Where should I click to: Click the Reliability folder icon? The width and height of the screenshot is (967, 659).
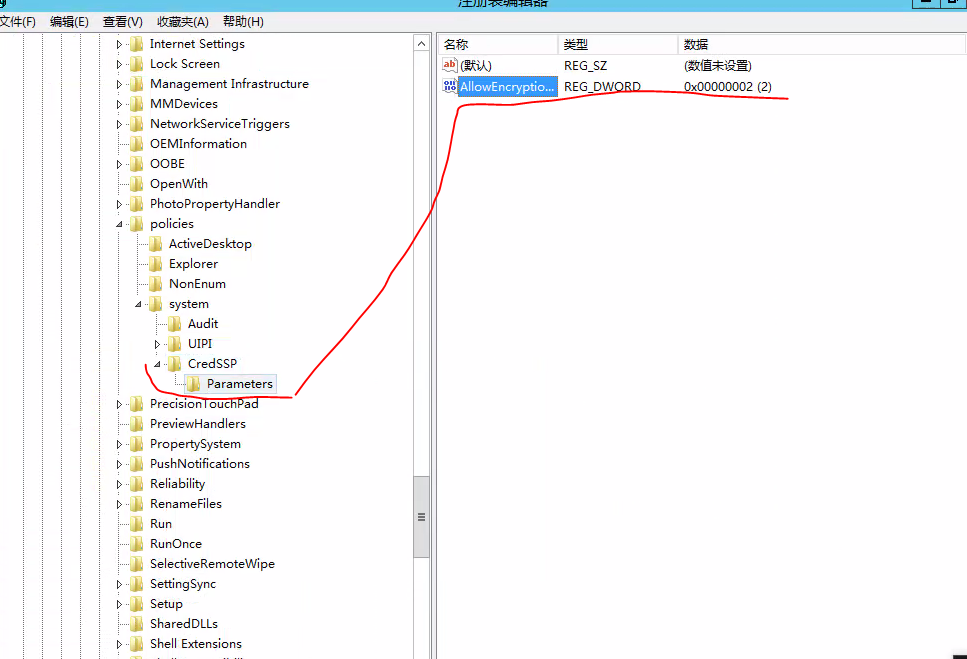pyautogui.click(x=136, y=484)
